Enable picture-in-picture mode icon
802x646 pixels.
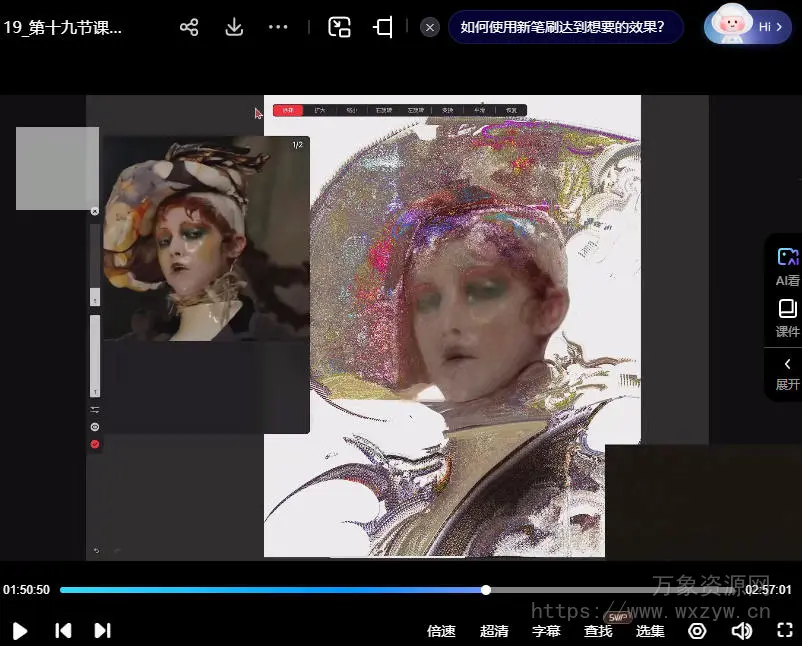(x=340, y=27)
